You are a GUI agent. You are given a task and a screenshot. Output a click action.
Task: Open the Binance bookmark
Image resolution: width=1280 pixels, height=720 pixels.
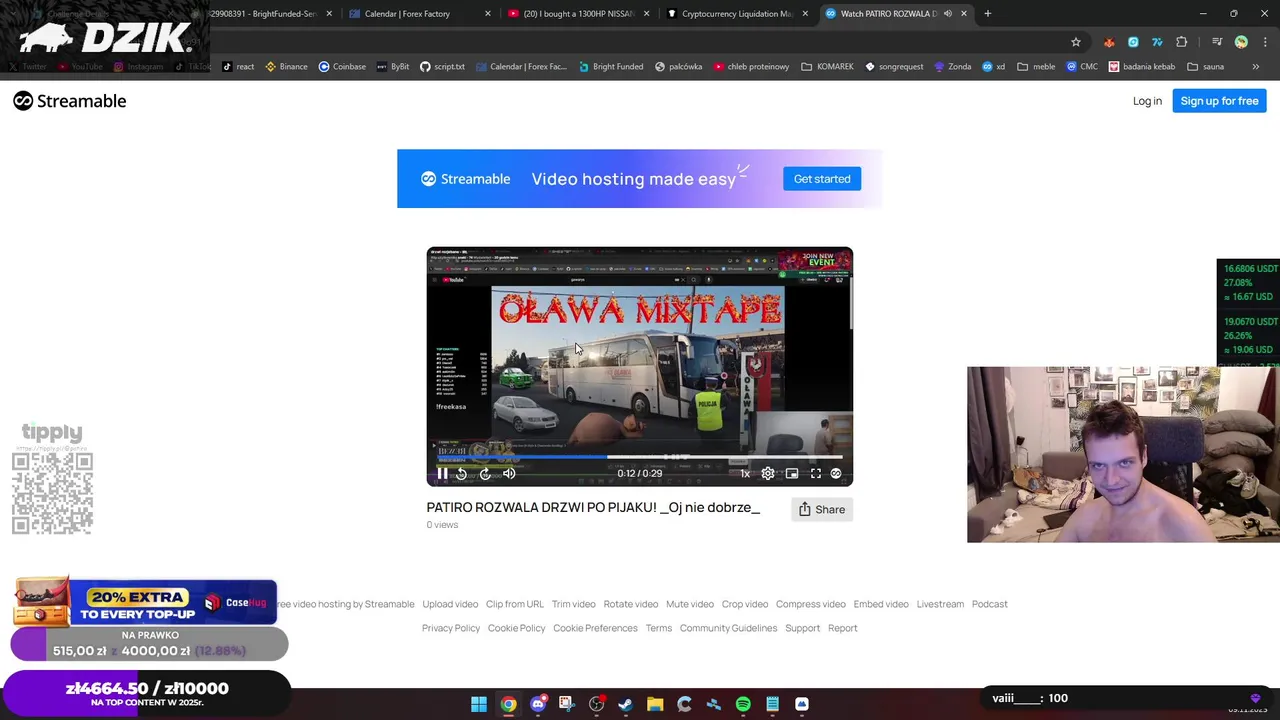click(286, 67)
